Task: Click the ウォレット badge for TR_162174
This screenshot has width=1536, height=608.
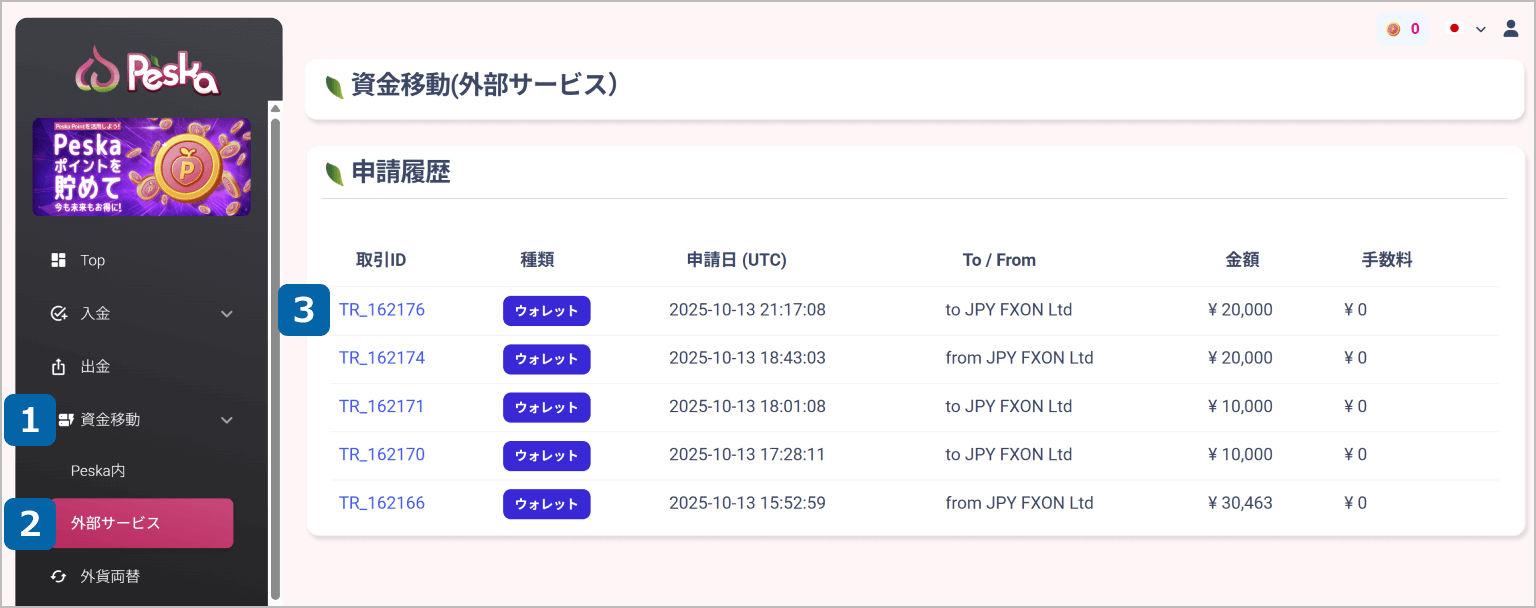Action: (x=546, y=359)
